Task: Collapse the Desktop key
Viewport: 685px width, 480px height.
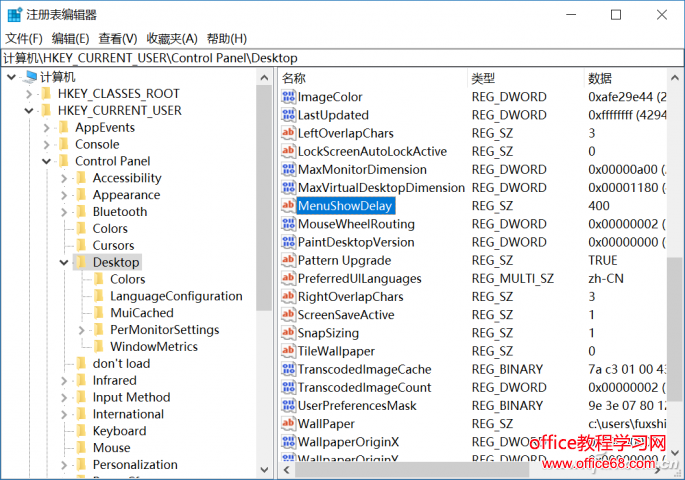Action: pos(64,262)
